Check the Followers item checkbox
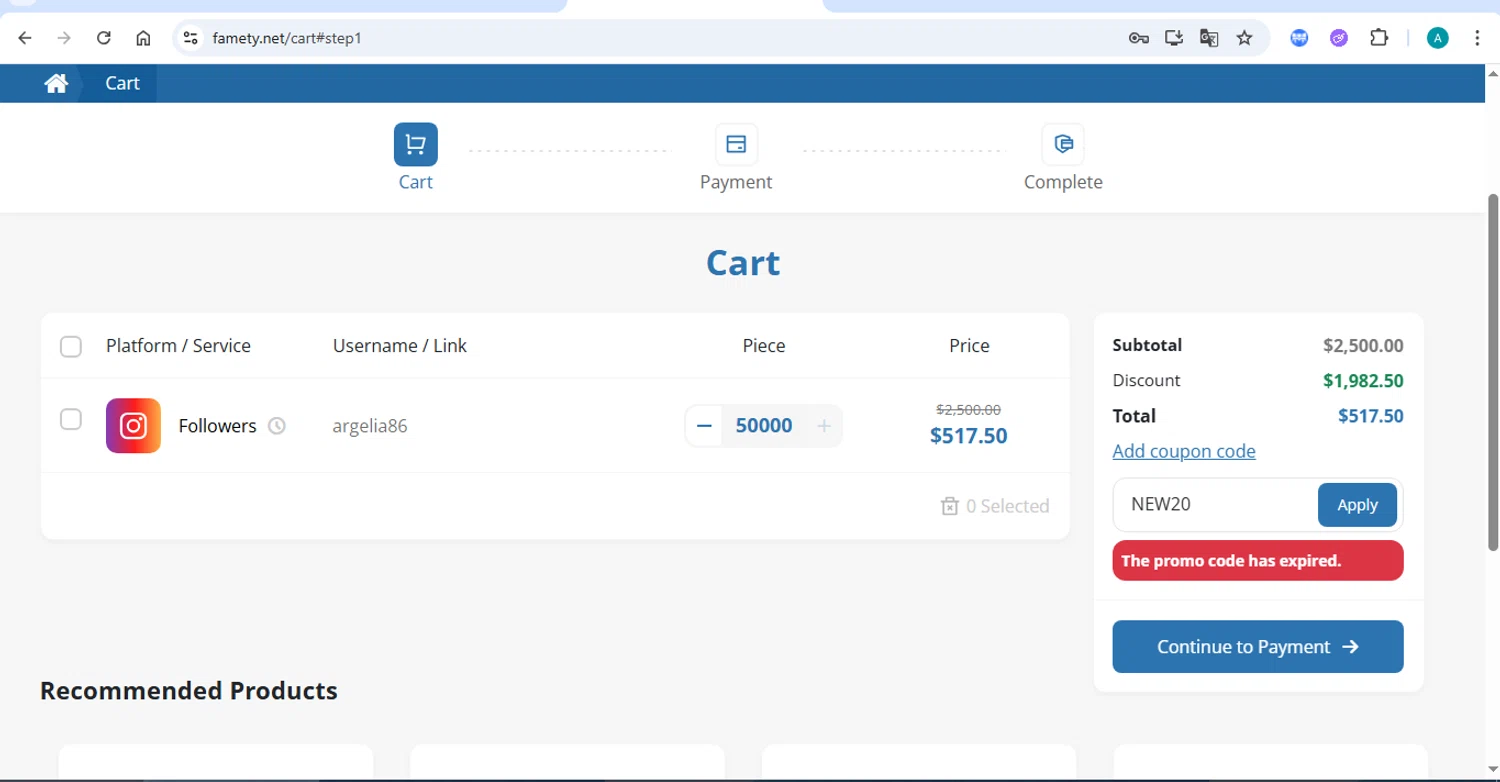Screen dimensions: 1500x782 pyautogui.click(x=71, y=419)
